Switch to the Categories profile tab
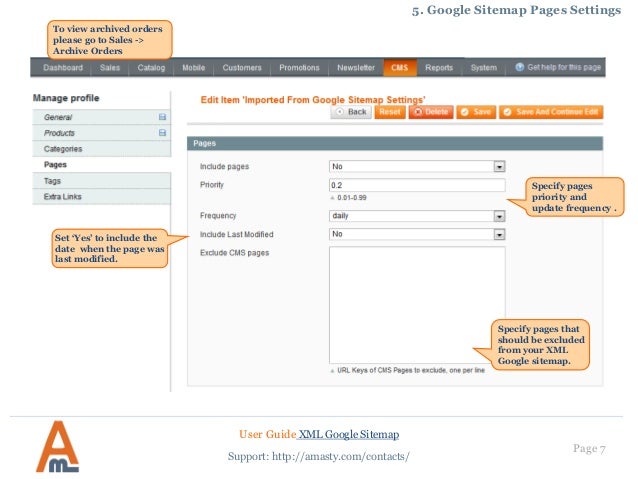The height and width of the screenshot is (479, 638). point(102,149)
